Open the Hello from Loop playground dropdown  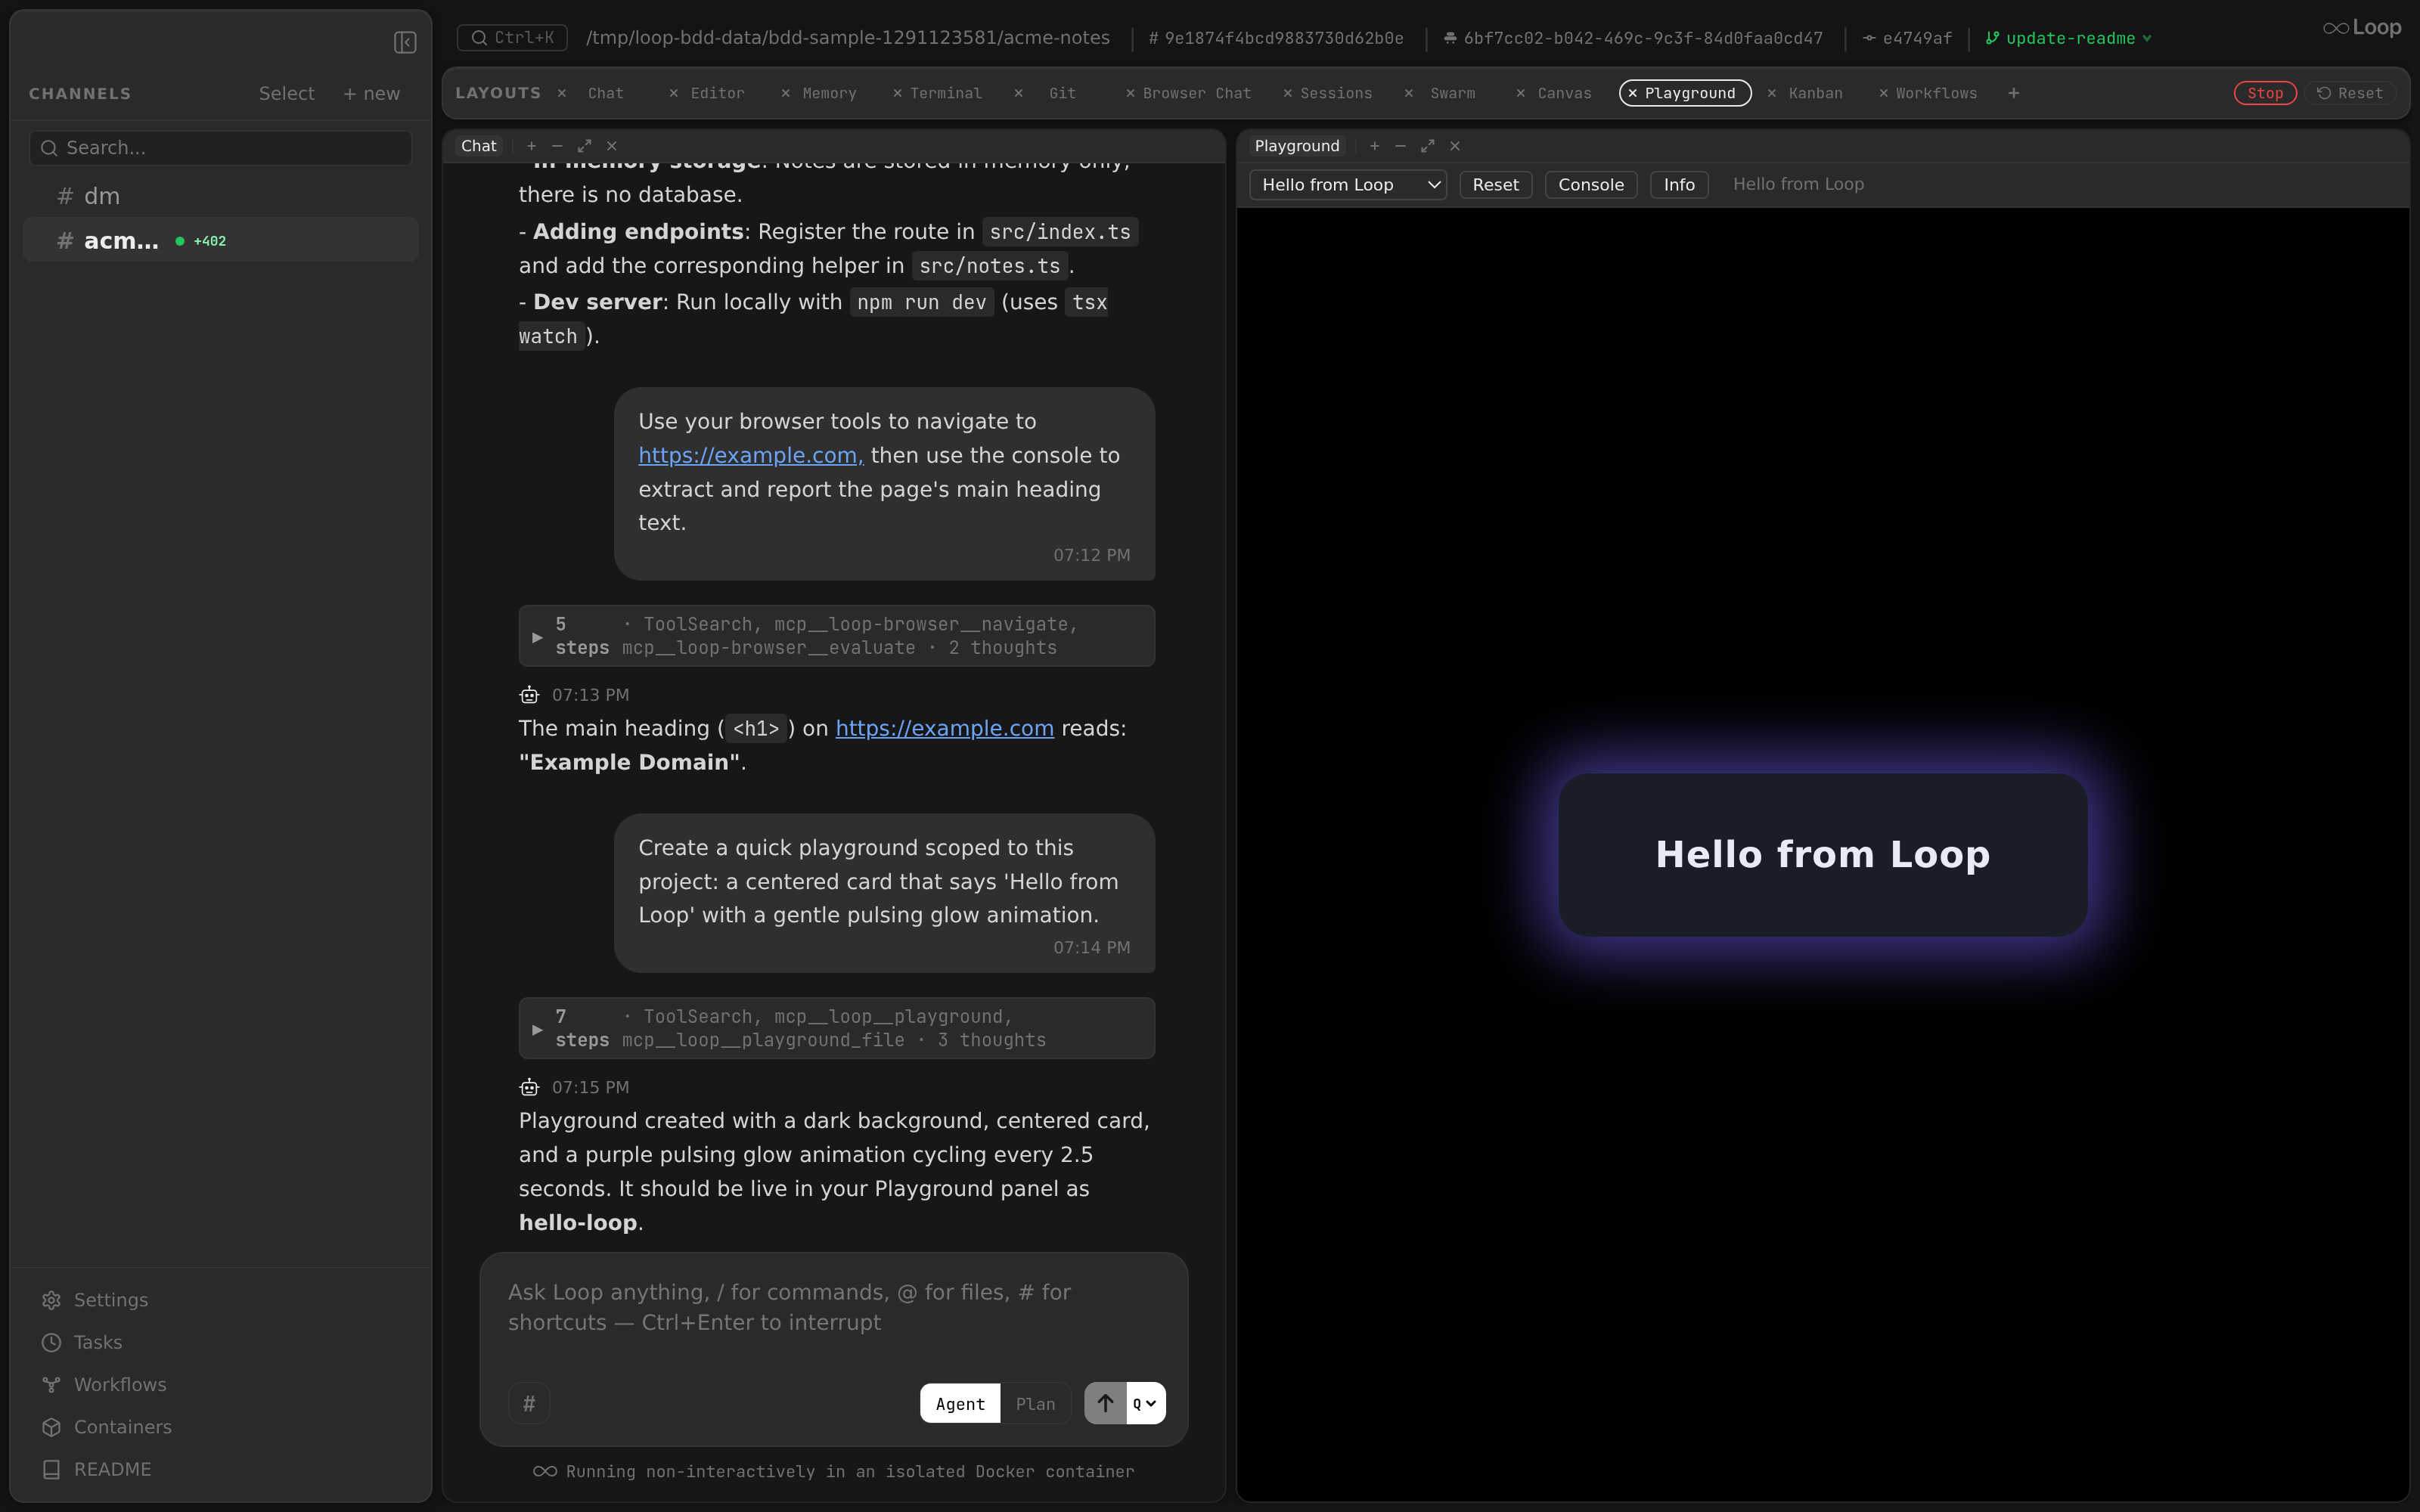1347,185
